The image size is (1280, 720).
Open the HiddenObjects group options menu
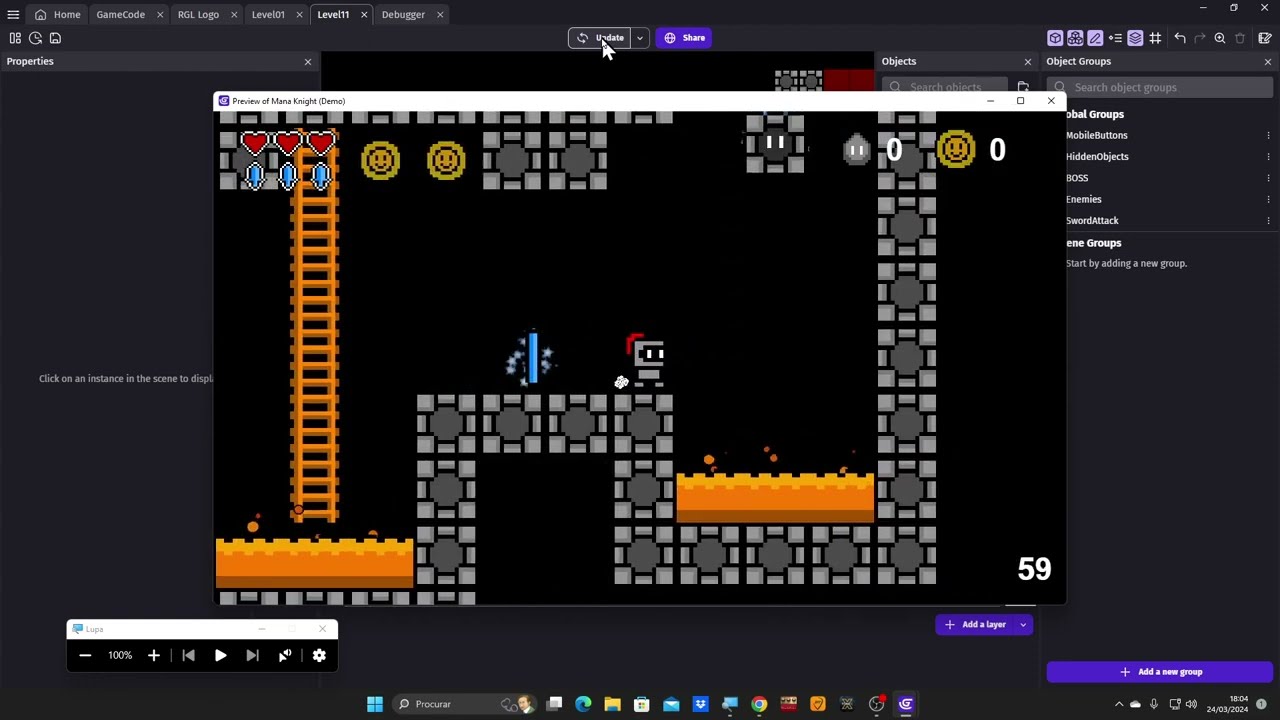(x=1268, y=156)
